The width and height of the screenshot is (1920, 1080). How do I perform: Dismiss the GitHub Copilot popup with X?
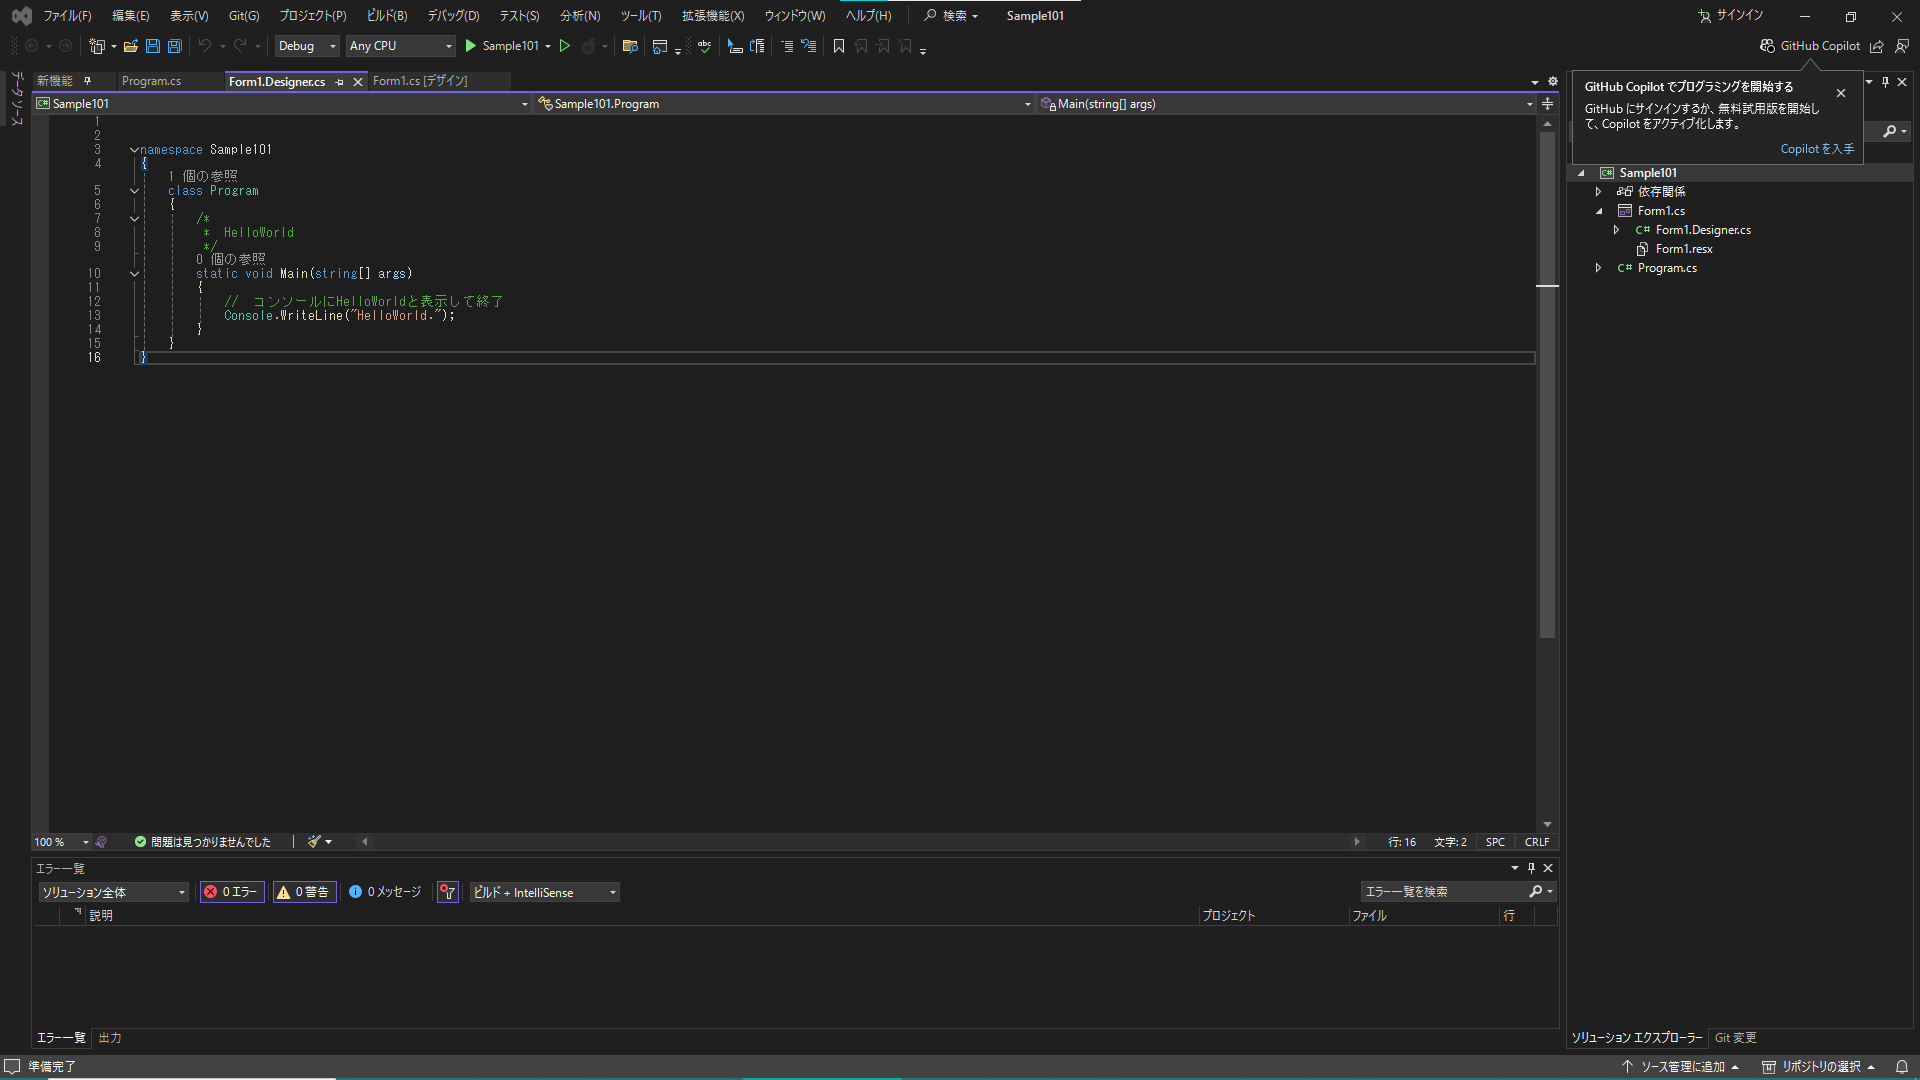[x=1841, y=93]
